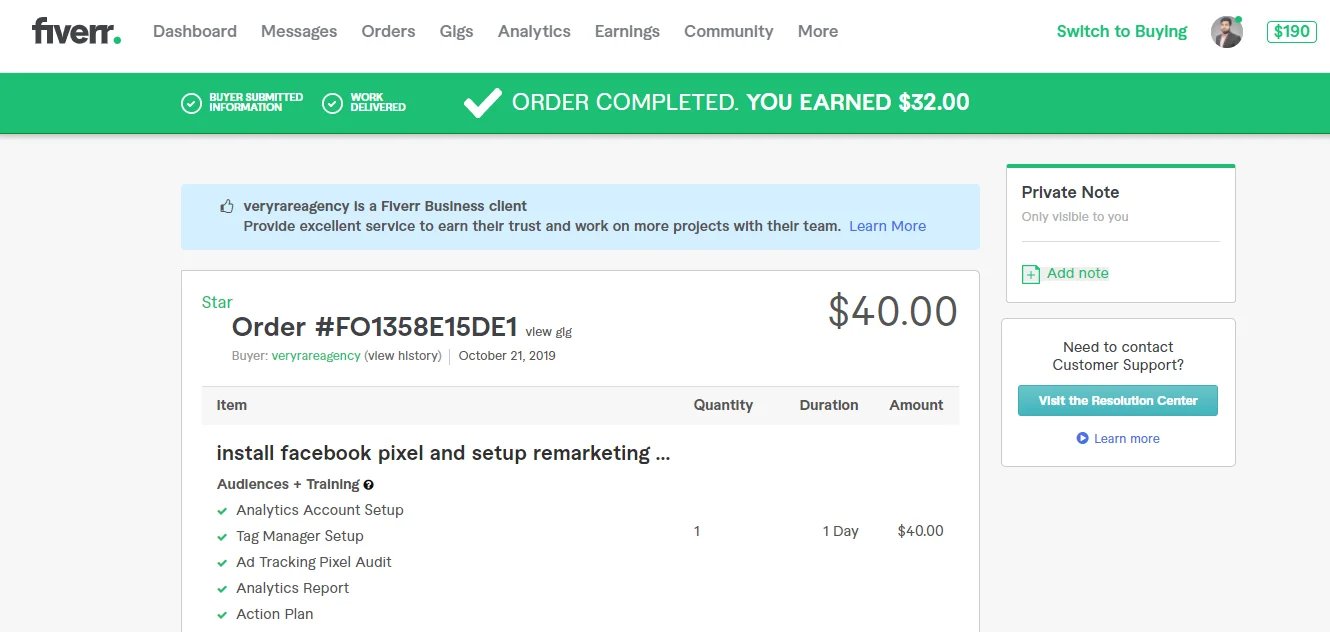
Task: Click the view history link
Action: (x=403, y=356)
